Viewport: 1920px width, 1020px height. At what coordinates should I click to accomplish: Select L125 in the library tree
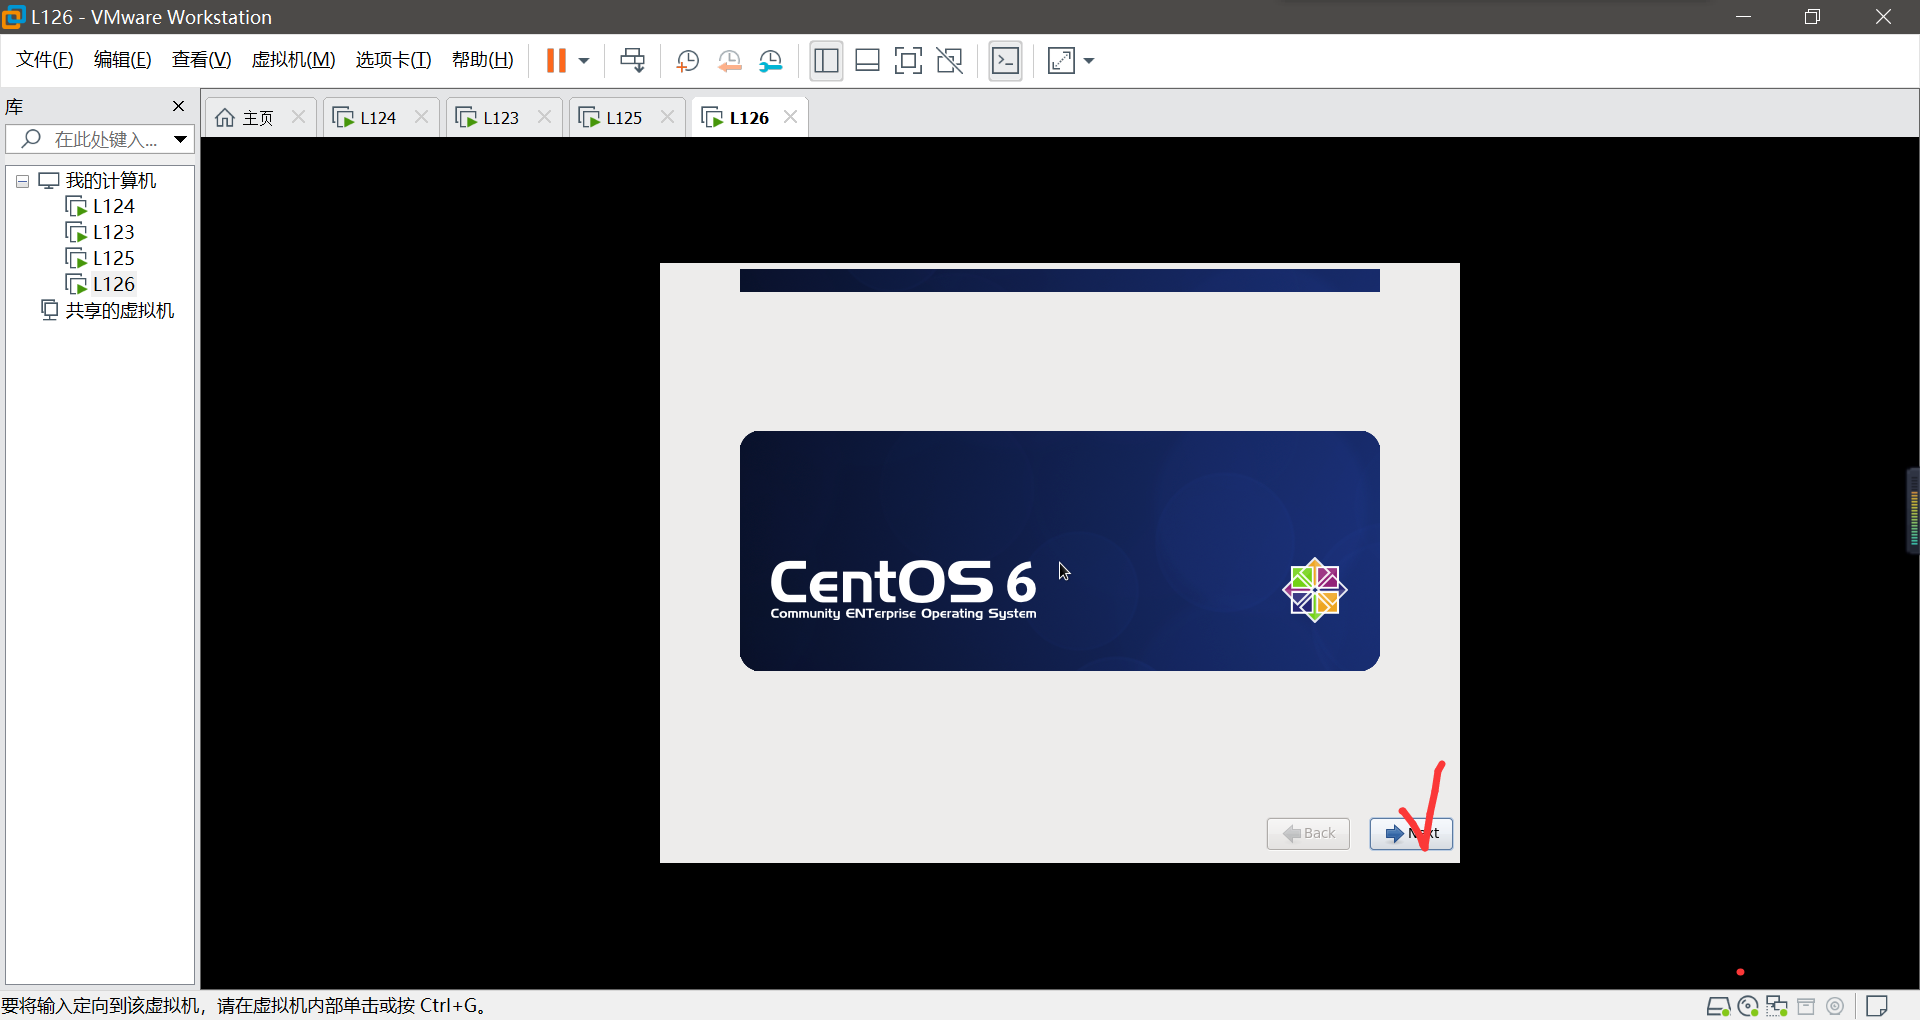113,258
